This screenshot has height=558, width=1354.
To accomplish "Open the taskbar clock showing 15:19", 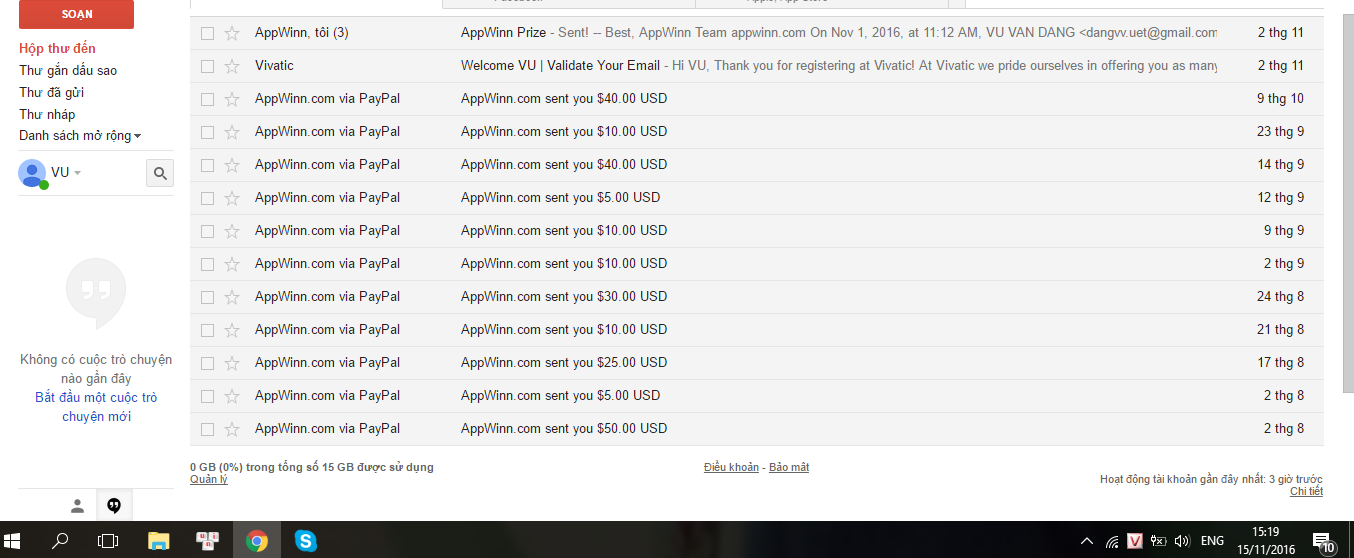I will click(x=1265, y=541).
